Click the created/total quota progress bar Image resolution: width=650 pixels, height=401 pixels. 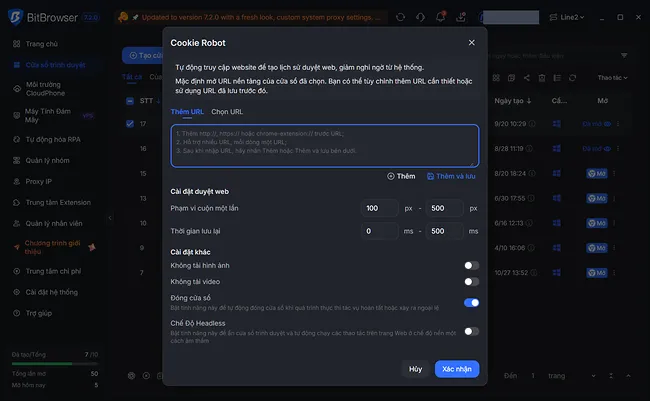[x=55, y=364]
